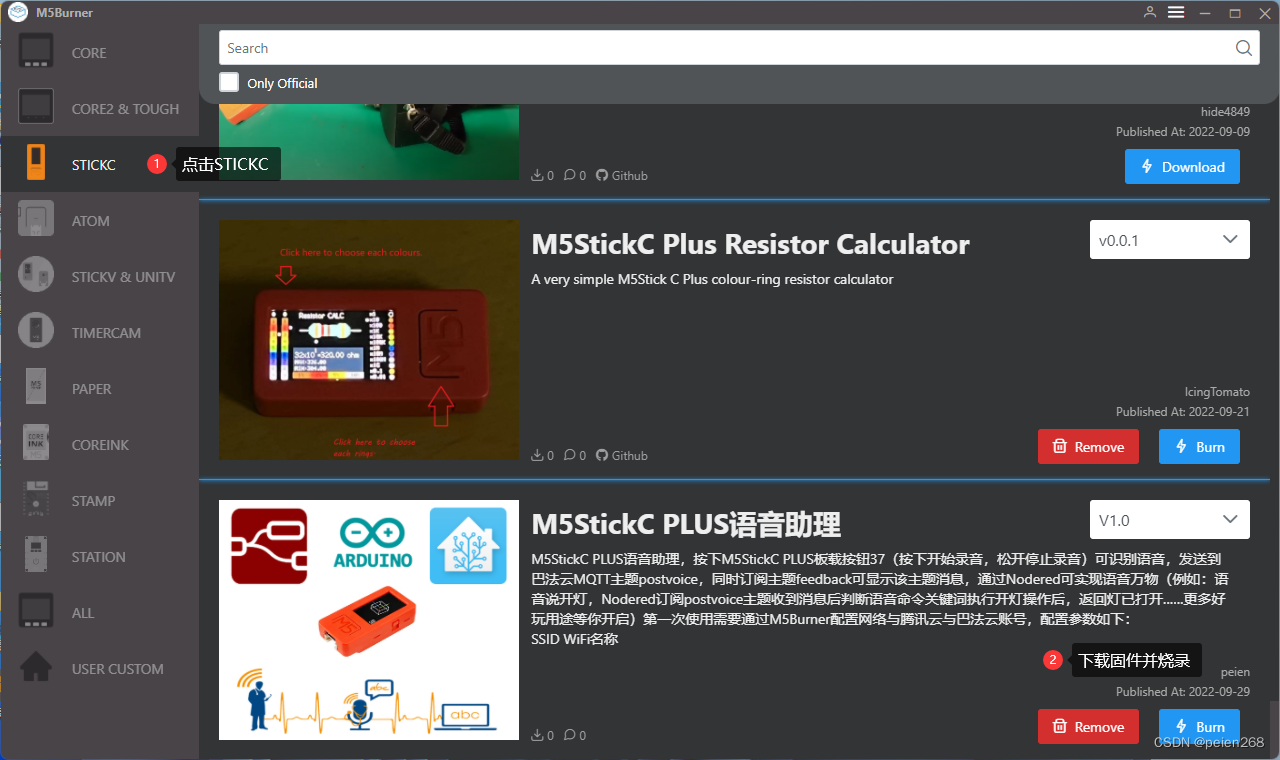Switch to the CORE2 & TOUGH label
This screenshot has width=1280, height=760.
tap(125, 109)
